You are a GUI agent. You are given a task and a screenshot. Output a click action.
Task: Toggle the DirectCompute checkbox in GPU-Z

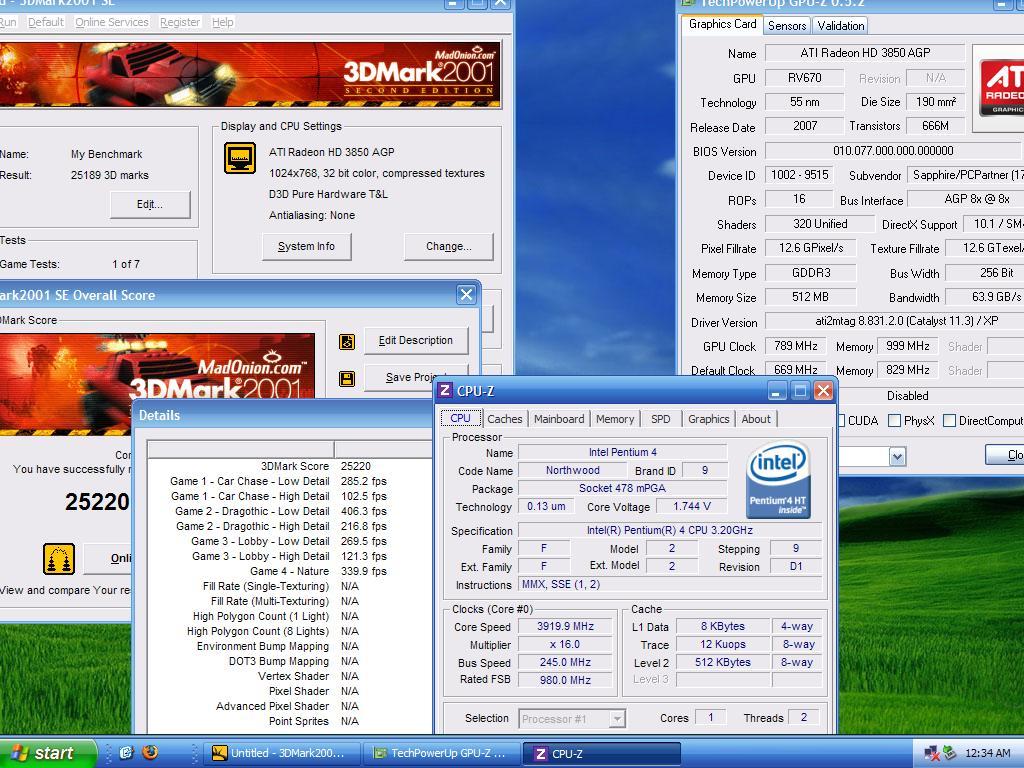(950, 421)
